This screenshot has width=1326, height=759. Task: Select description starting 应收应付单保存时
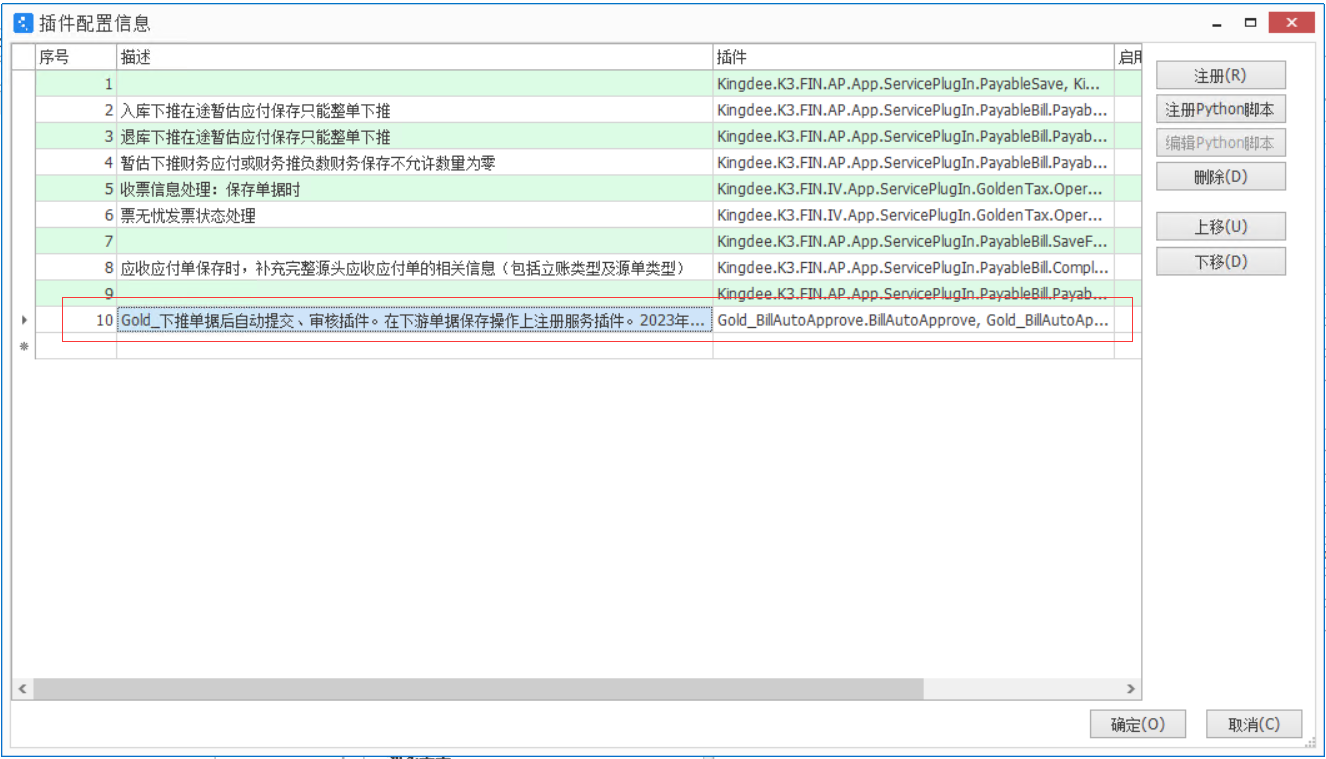pos(415,268)
